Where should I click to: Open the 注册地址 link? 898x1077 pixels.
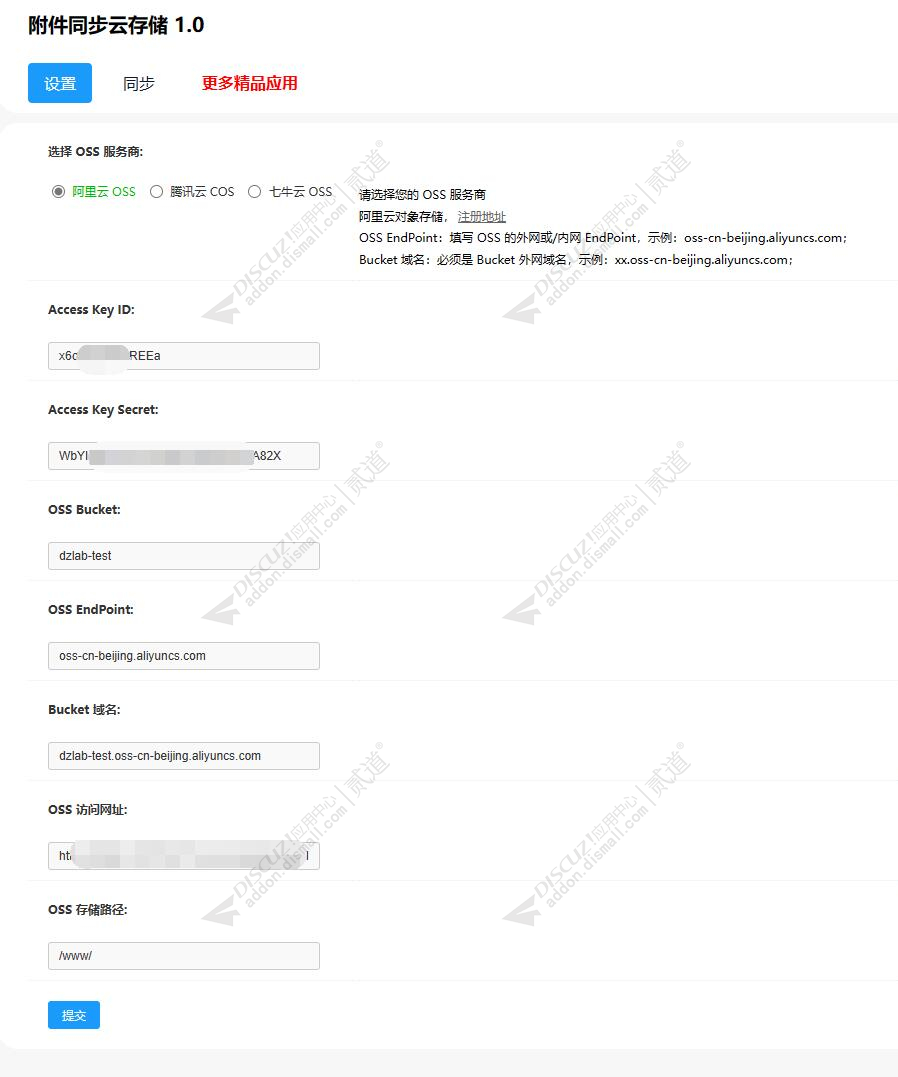click(x=482, y=216)
